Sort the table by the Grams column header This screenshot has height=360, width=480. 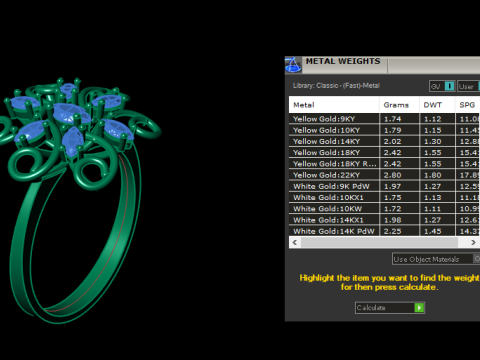coord(399,105)
